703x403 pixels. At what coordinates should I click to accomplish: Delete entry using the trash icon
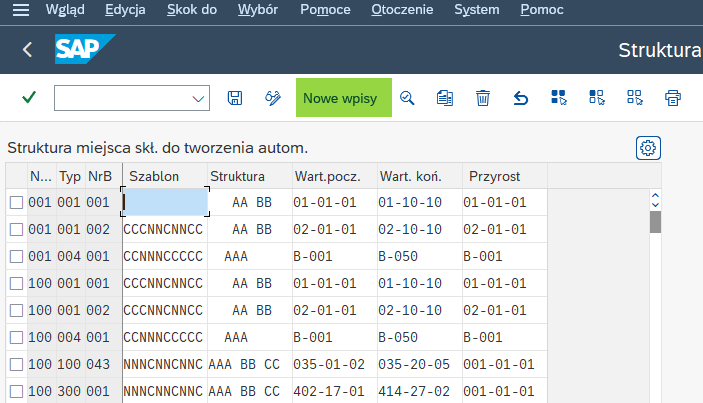(x=483, y=98)
